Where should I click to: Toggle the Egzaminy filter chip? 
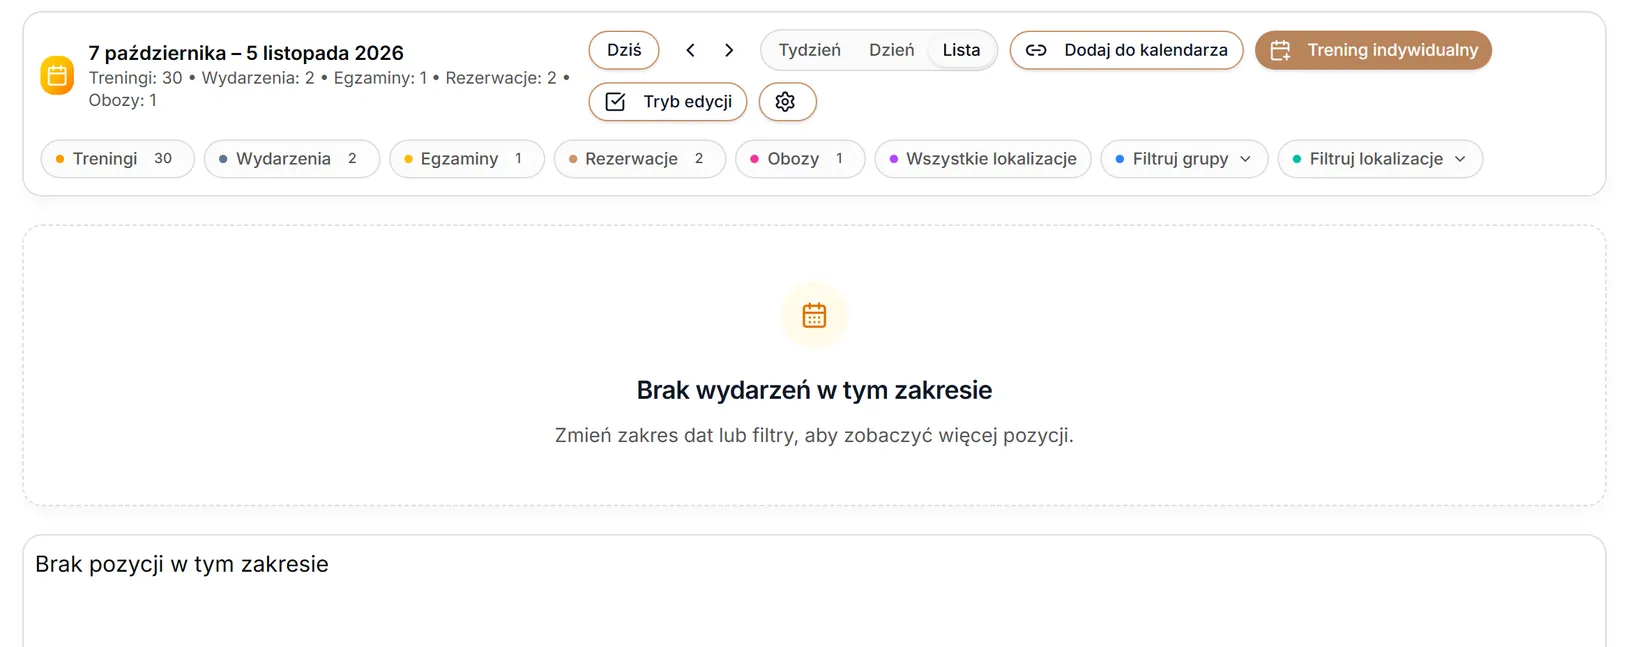point(466,159)
